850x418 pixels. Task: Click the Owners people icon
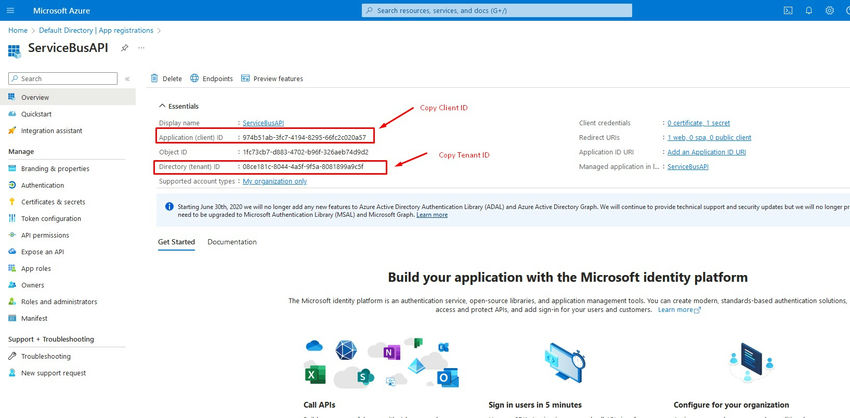click(x=12, y=285)
